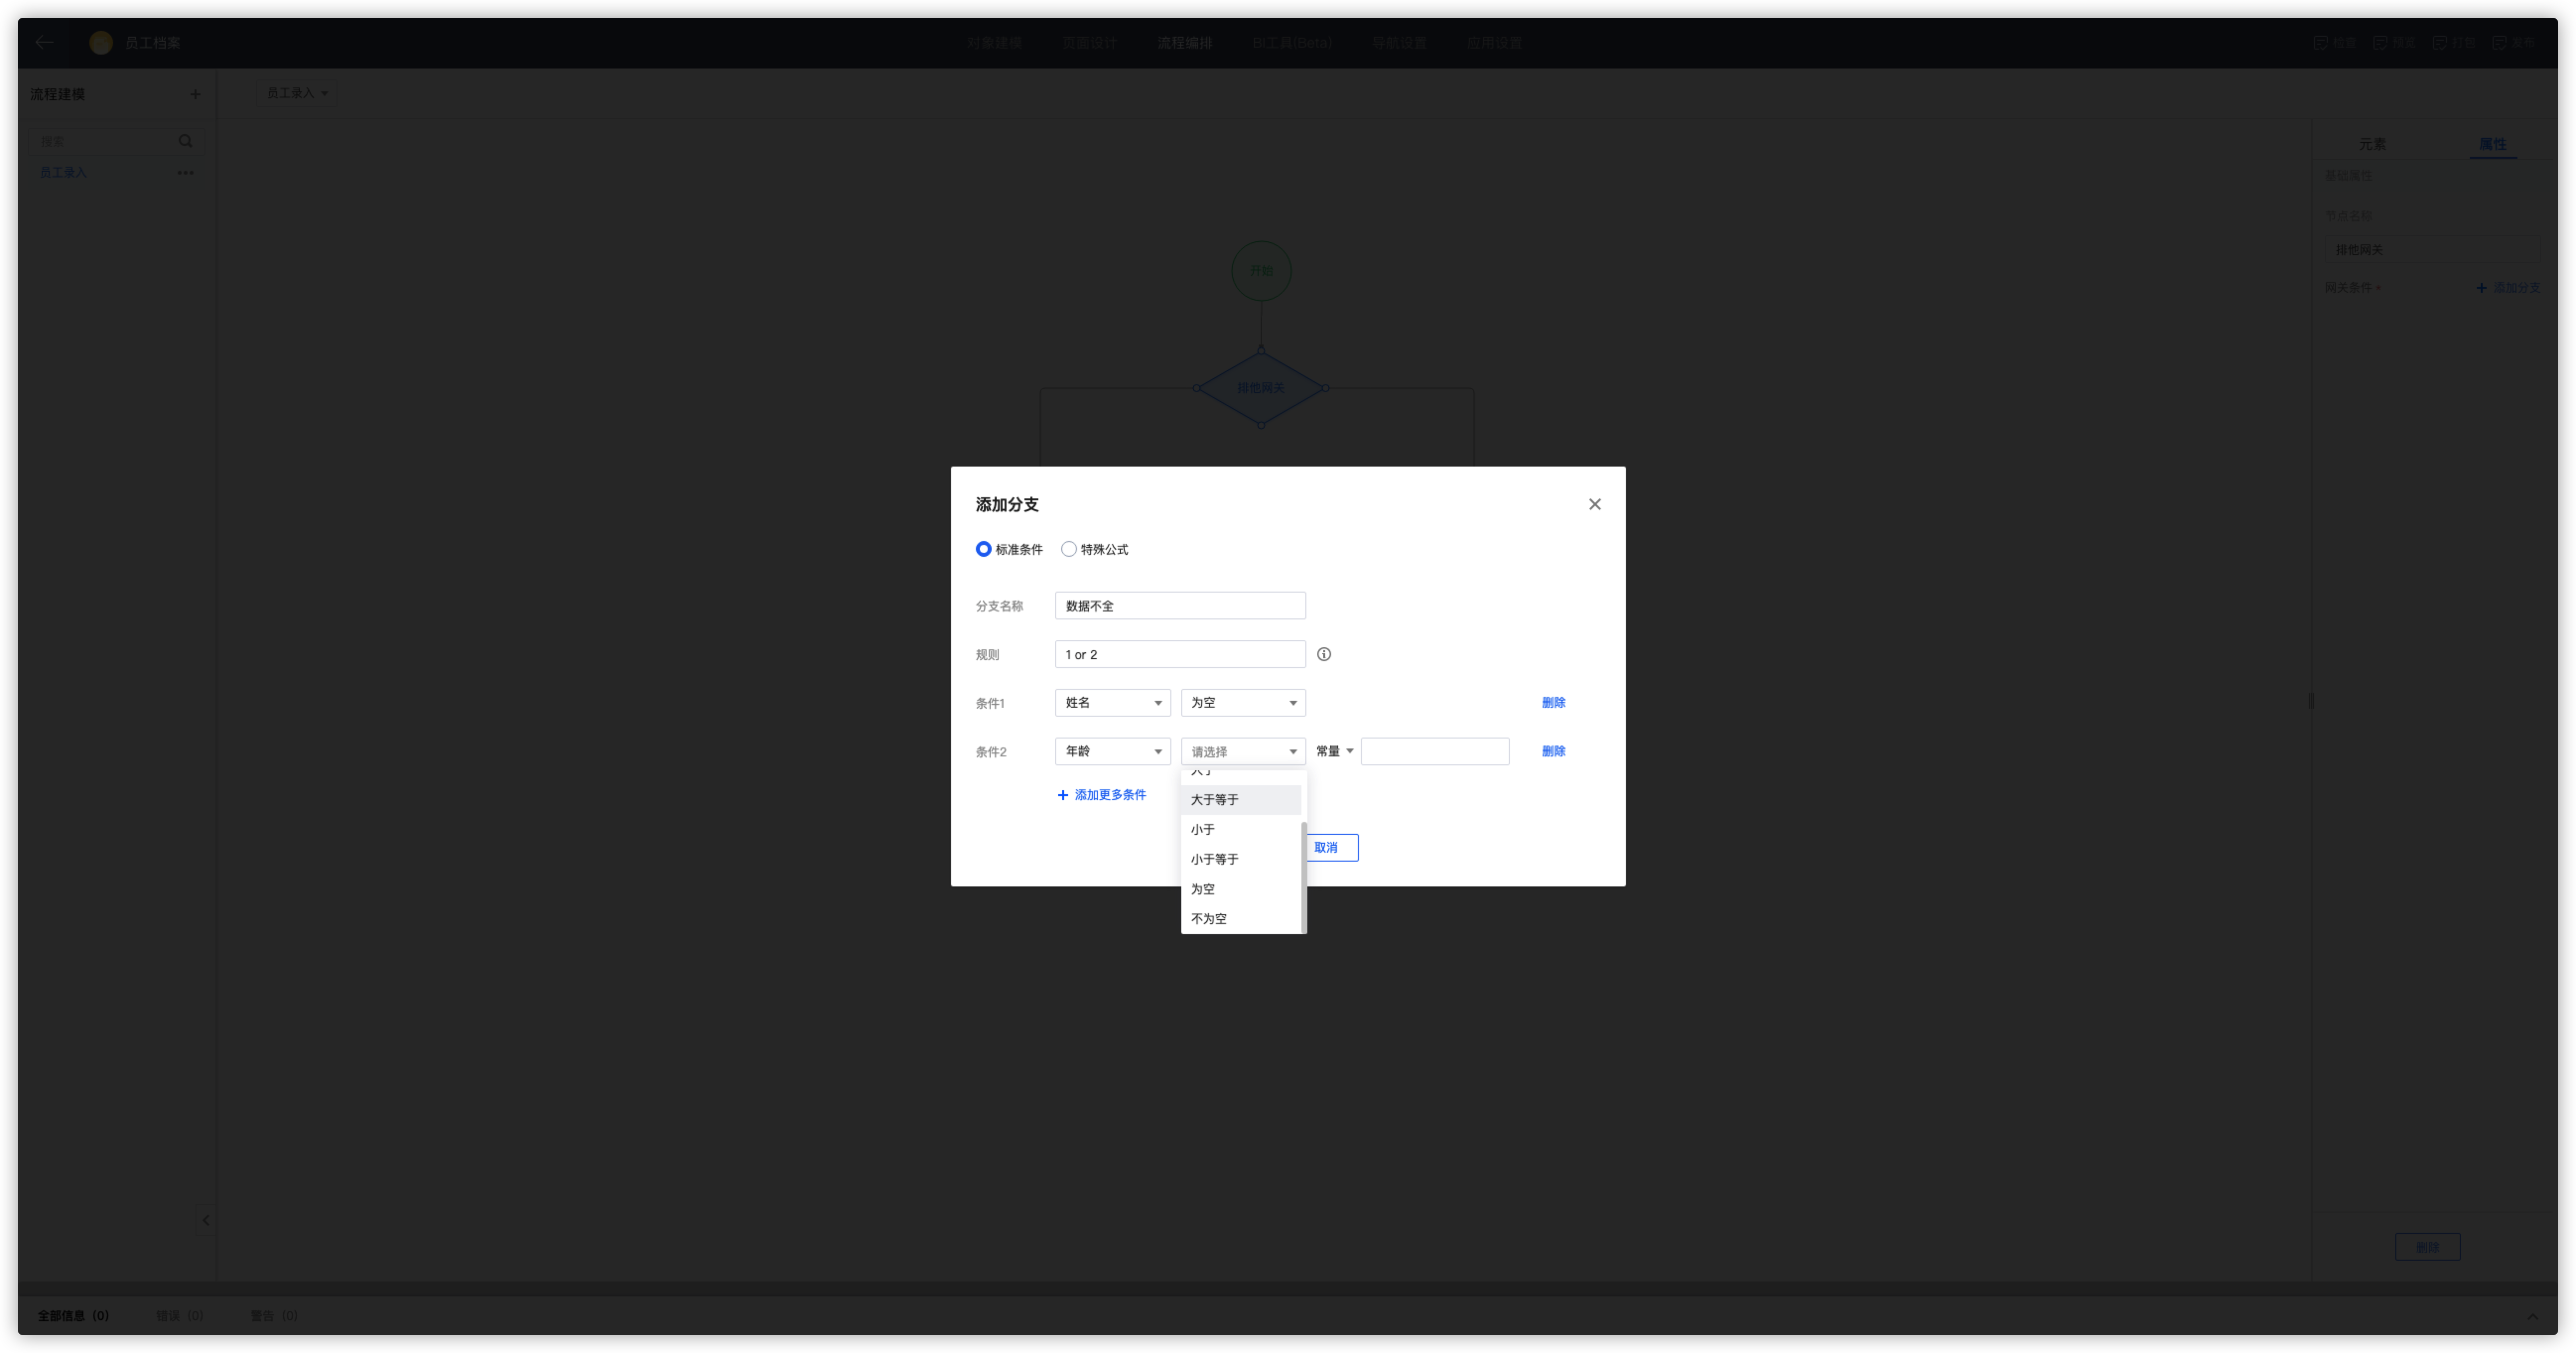Click the back arrow in the top bar
Viewport: 2576px width, 1353px height.
coord(44,42)
